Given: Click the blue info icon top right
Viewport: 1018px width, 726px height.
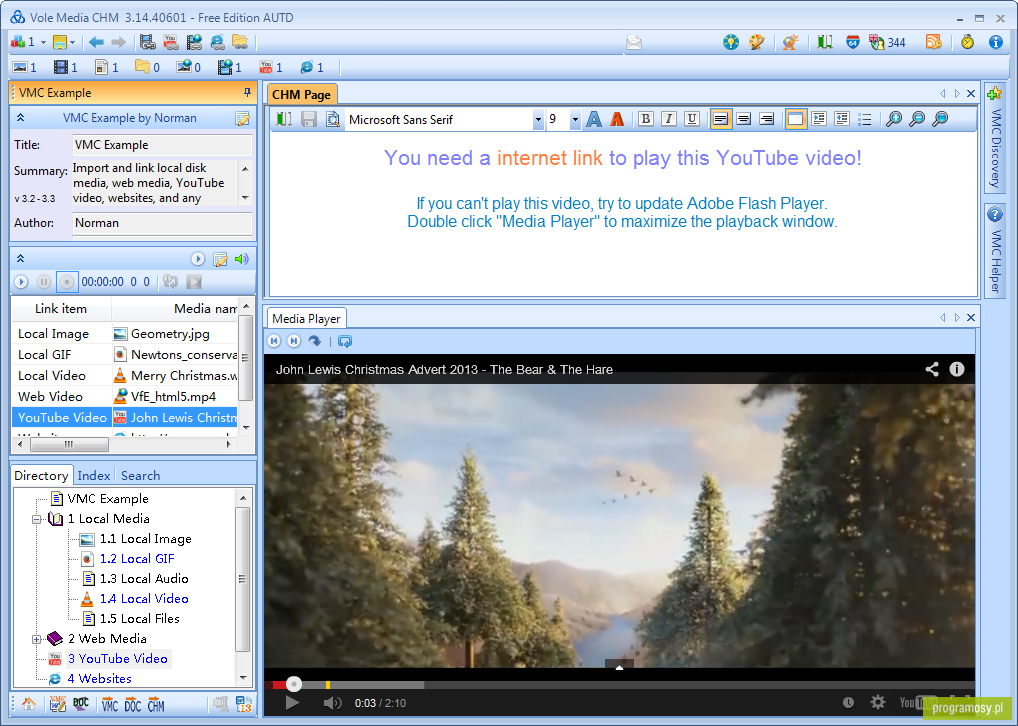Looking at the screenshot, I should [995, 42].
